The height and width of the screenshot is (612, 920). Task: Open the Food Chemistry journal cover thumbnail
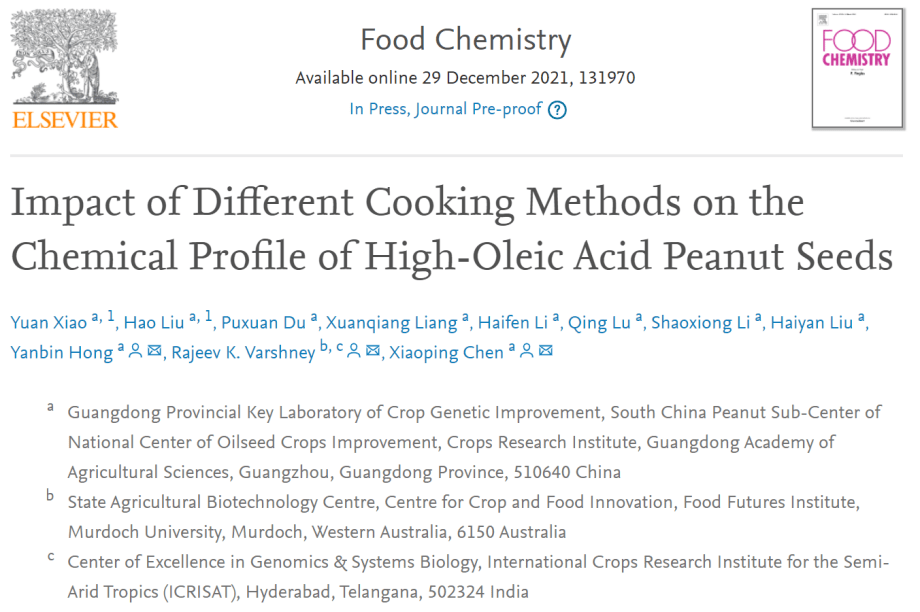[x=855, y=68]
